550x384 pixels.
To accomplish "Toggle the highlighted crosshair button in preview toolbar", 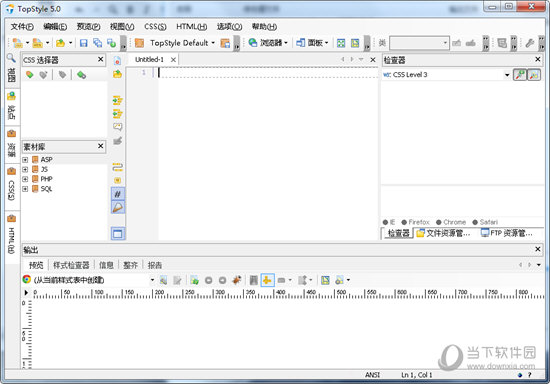I will (267, 280).
